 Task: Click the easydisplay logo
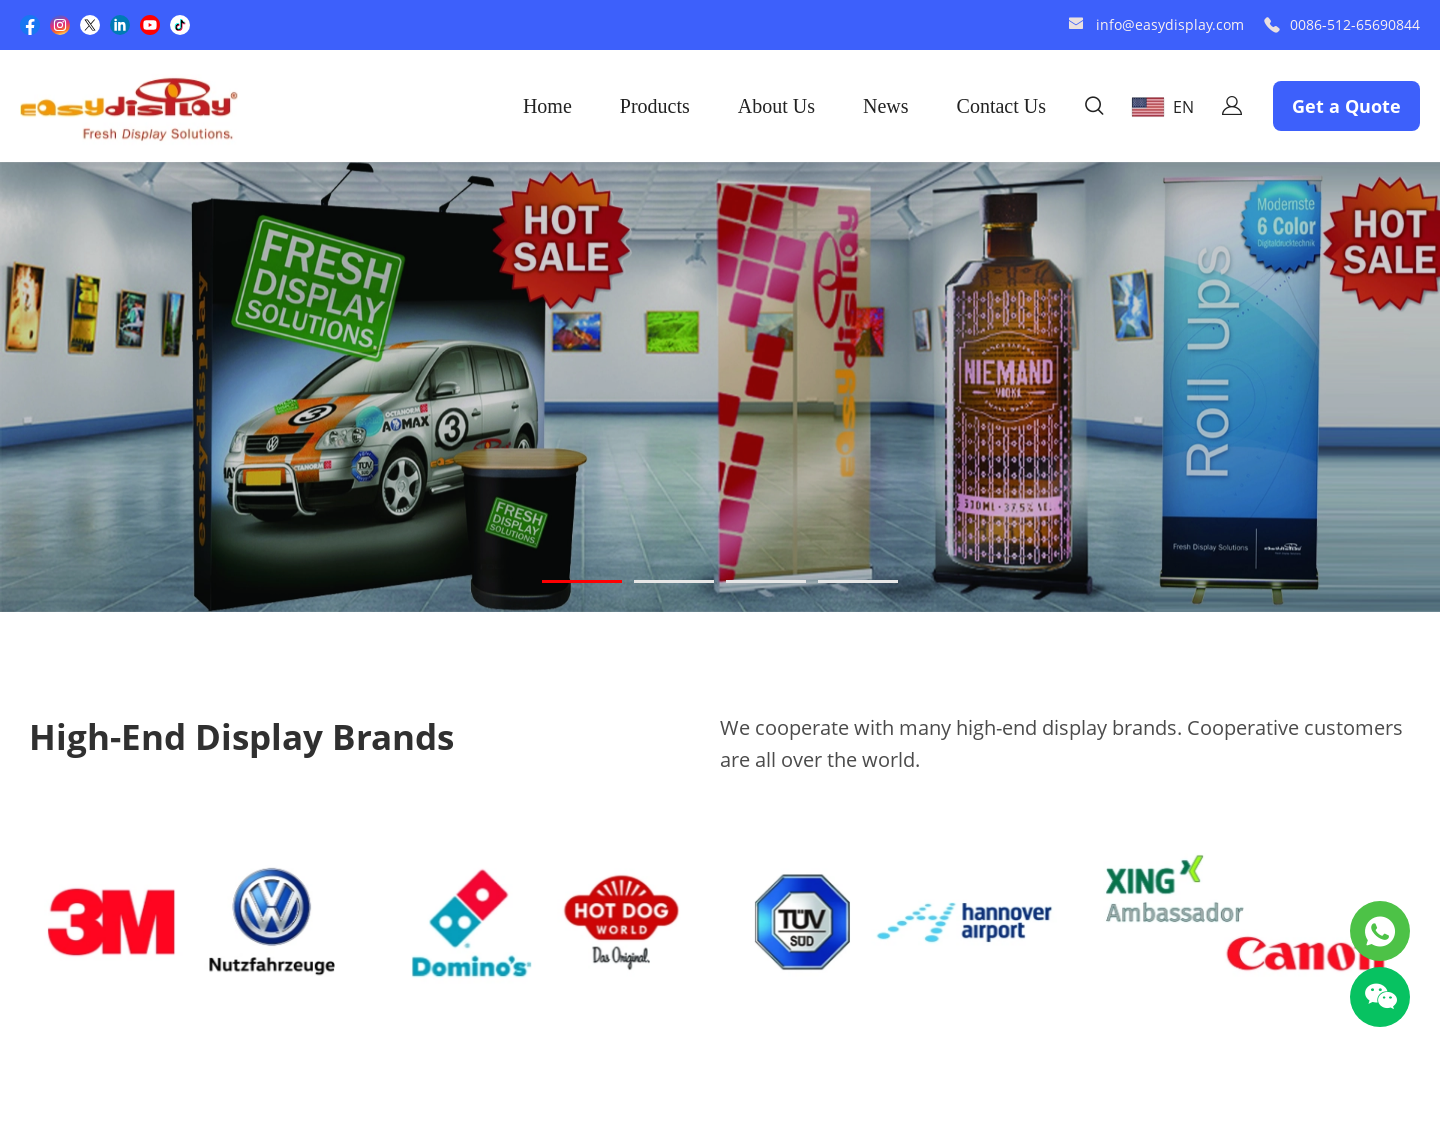click(129, 109)
